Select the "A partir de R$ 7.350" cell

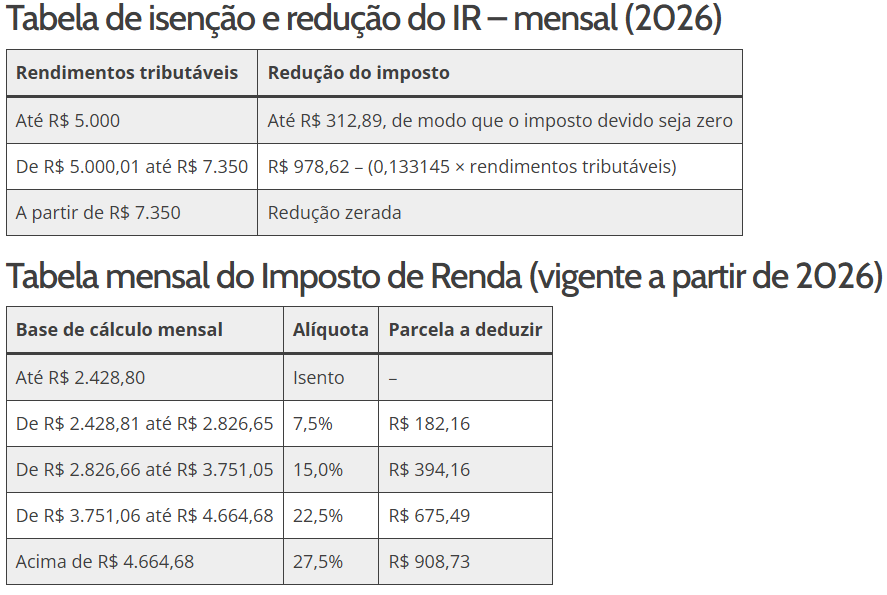98,213
